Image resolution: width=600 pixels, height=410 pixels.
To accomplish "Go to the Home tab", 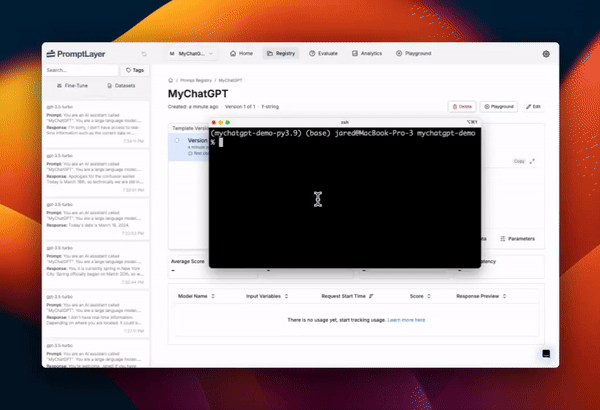I will (241, 53).
